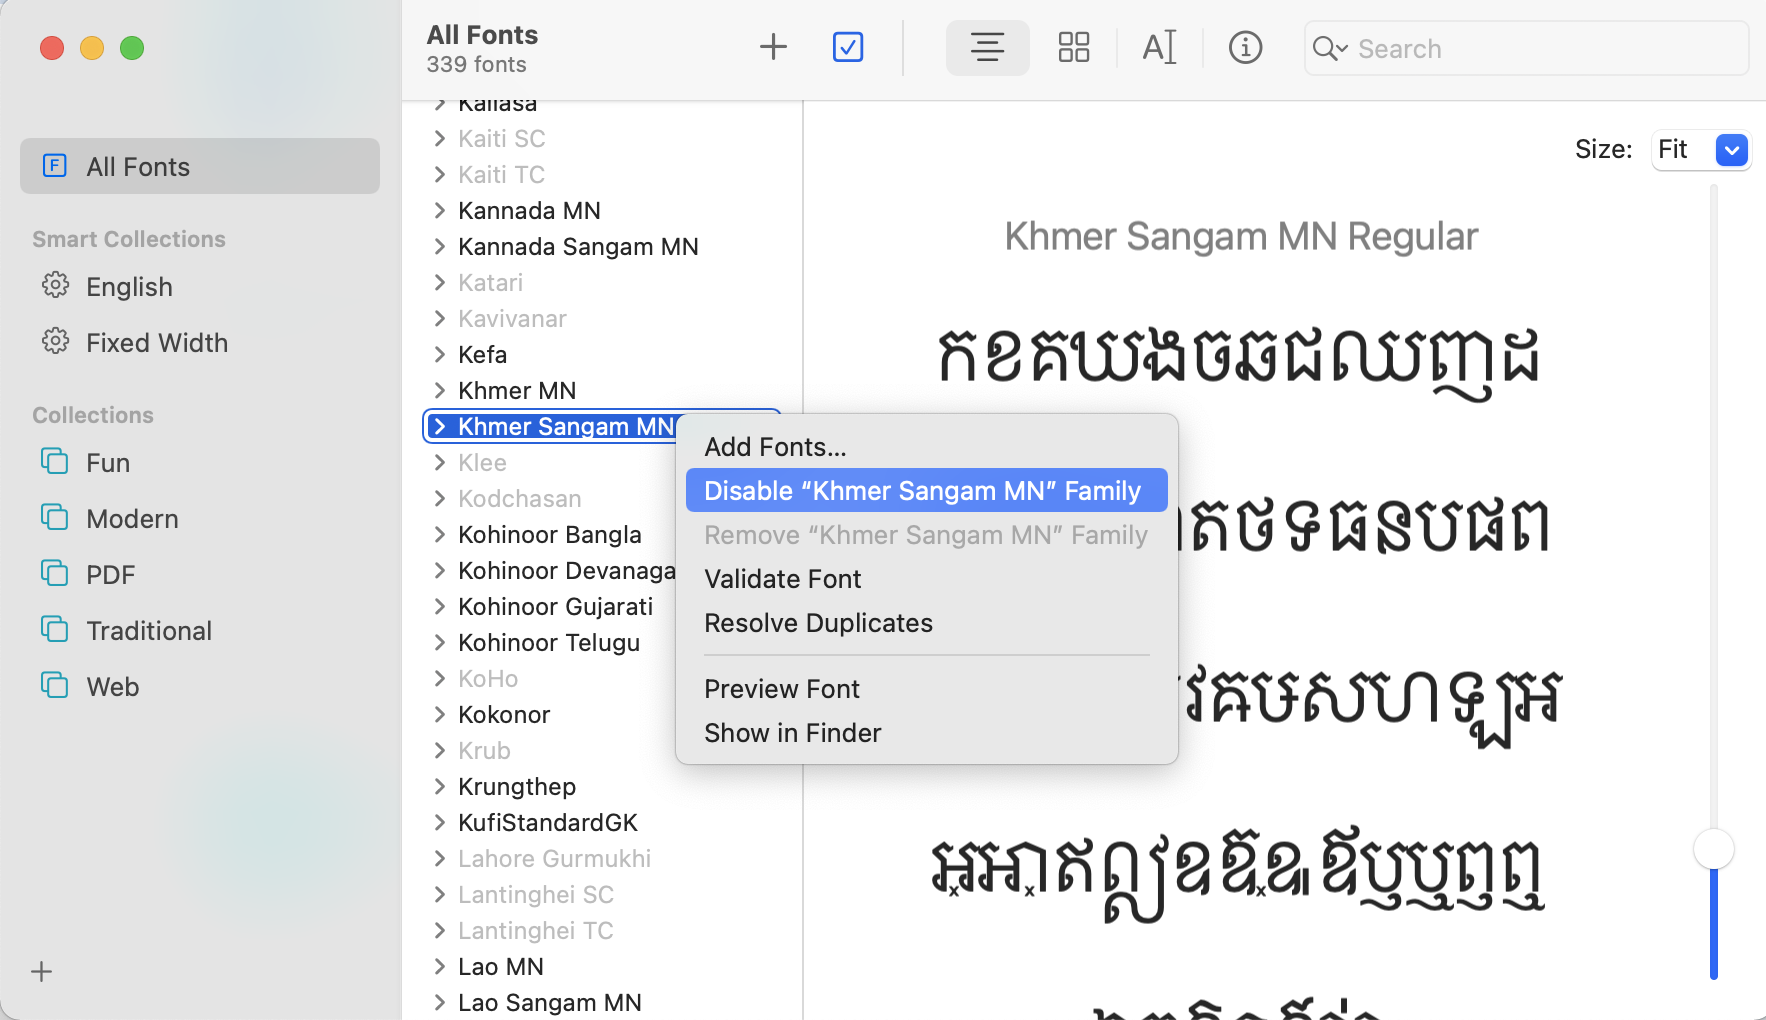Viewport: 1766px width, 1020px height.
Task: Select Krub in font list
Action: (484, 751)
